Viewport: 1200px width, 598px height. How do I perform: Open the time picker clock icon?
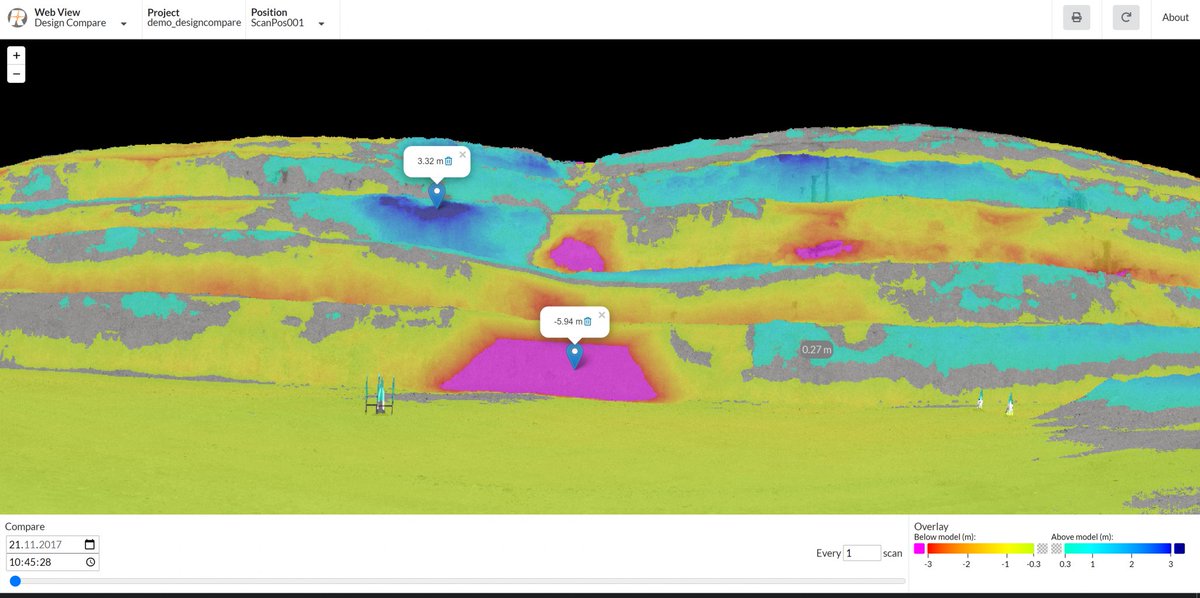[89, 561]
